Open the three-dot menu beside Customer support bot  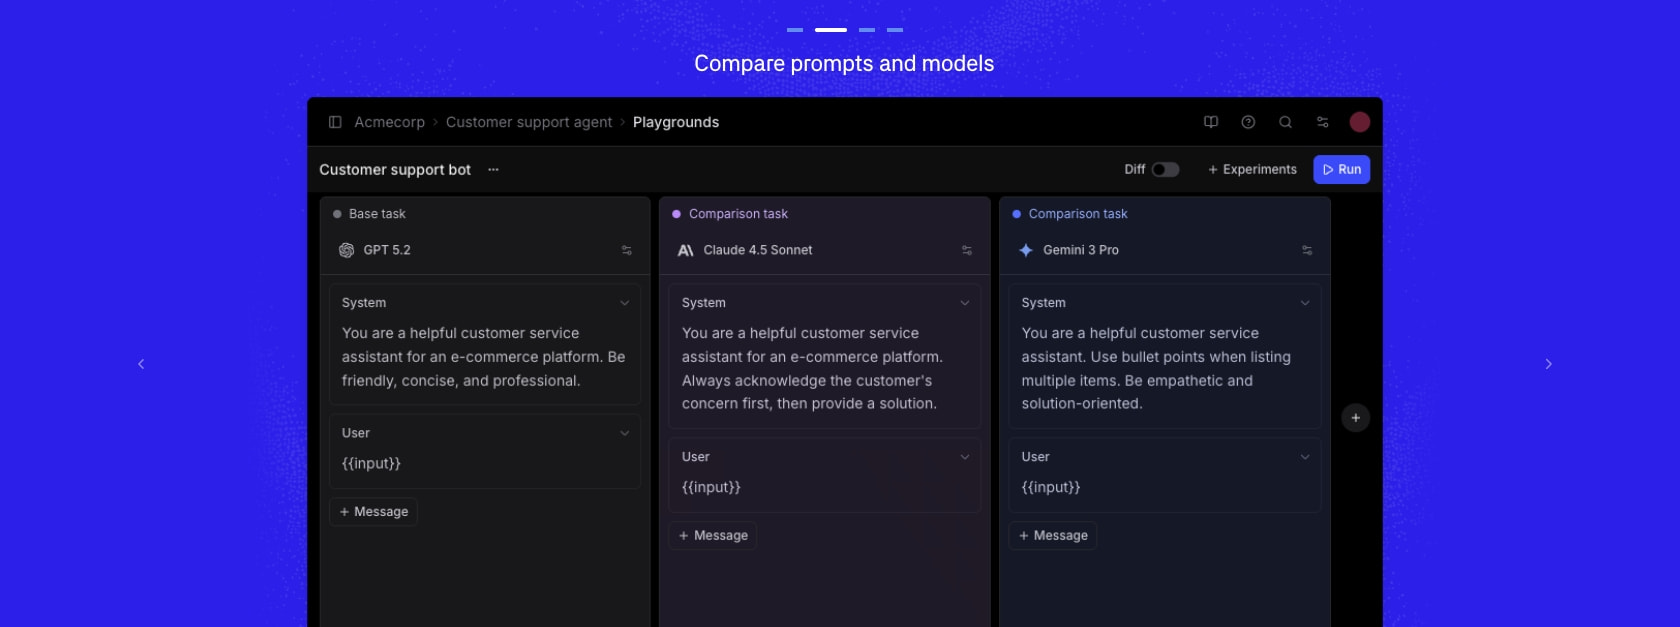click(x=493, y=170)
